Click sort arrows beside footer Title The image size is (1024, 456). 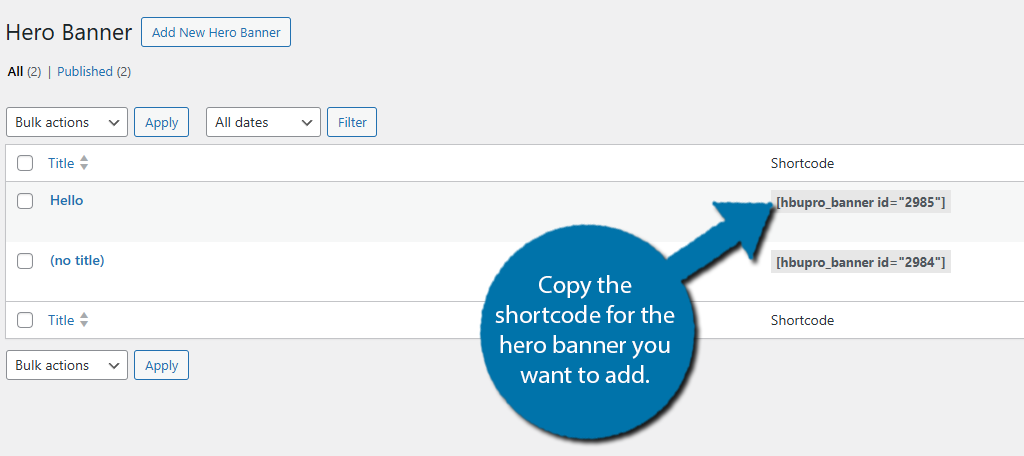(84, 320)
